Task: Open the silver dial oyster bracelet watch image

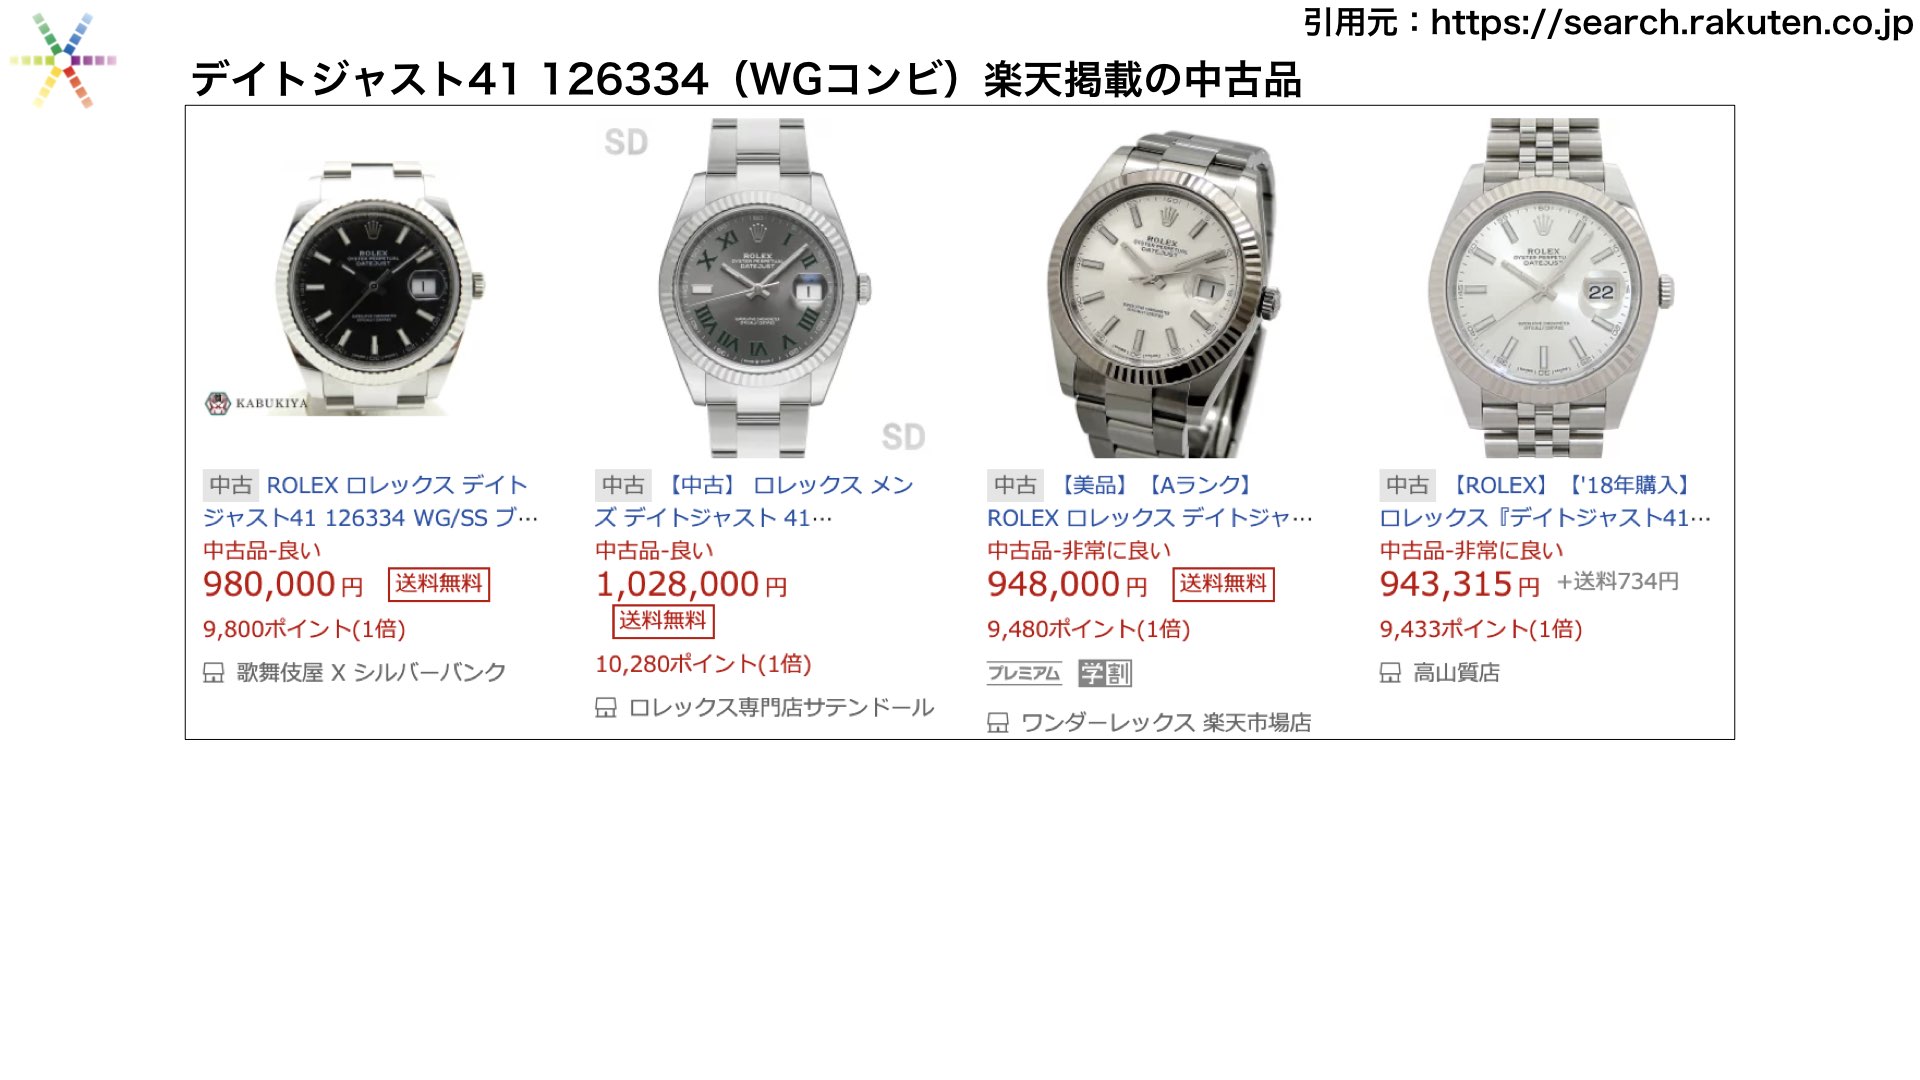Action: click(1162, 292)
